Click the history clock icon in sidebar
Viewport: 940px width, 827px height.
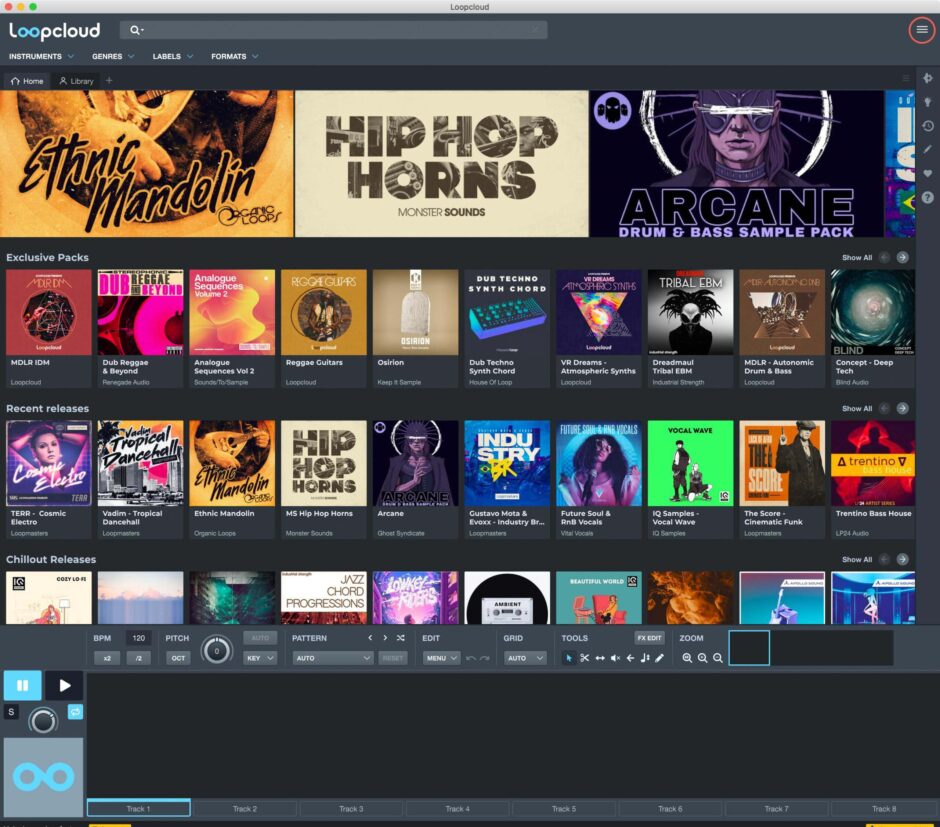point(927,126)
